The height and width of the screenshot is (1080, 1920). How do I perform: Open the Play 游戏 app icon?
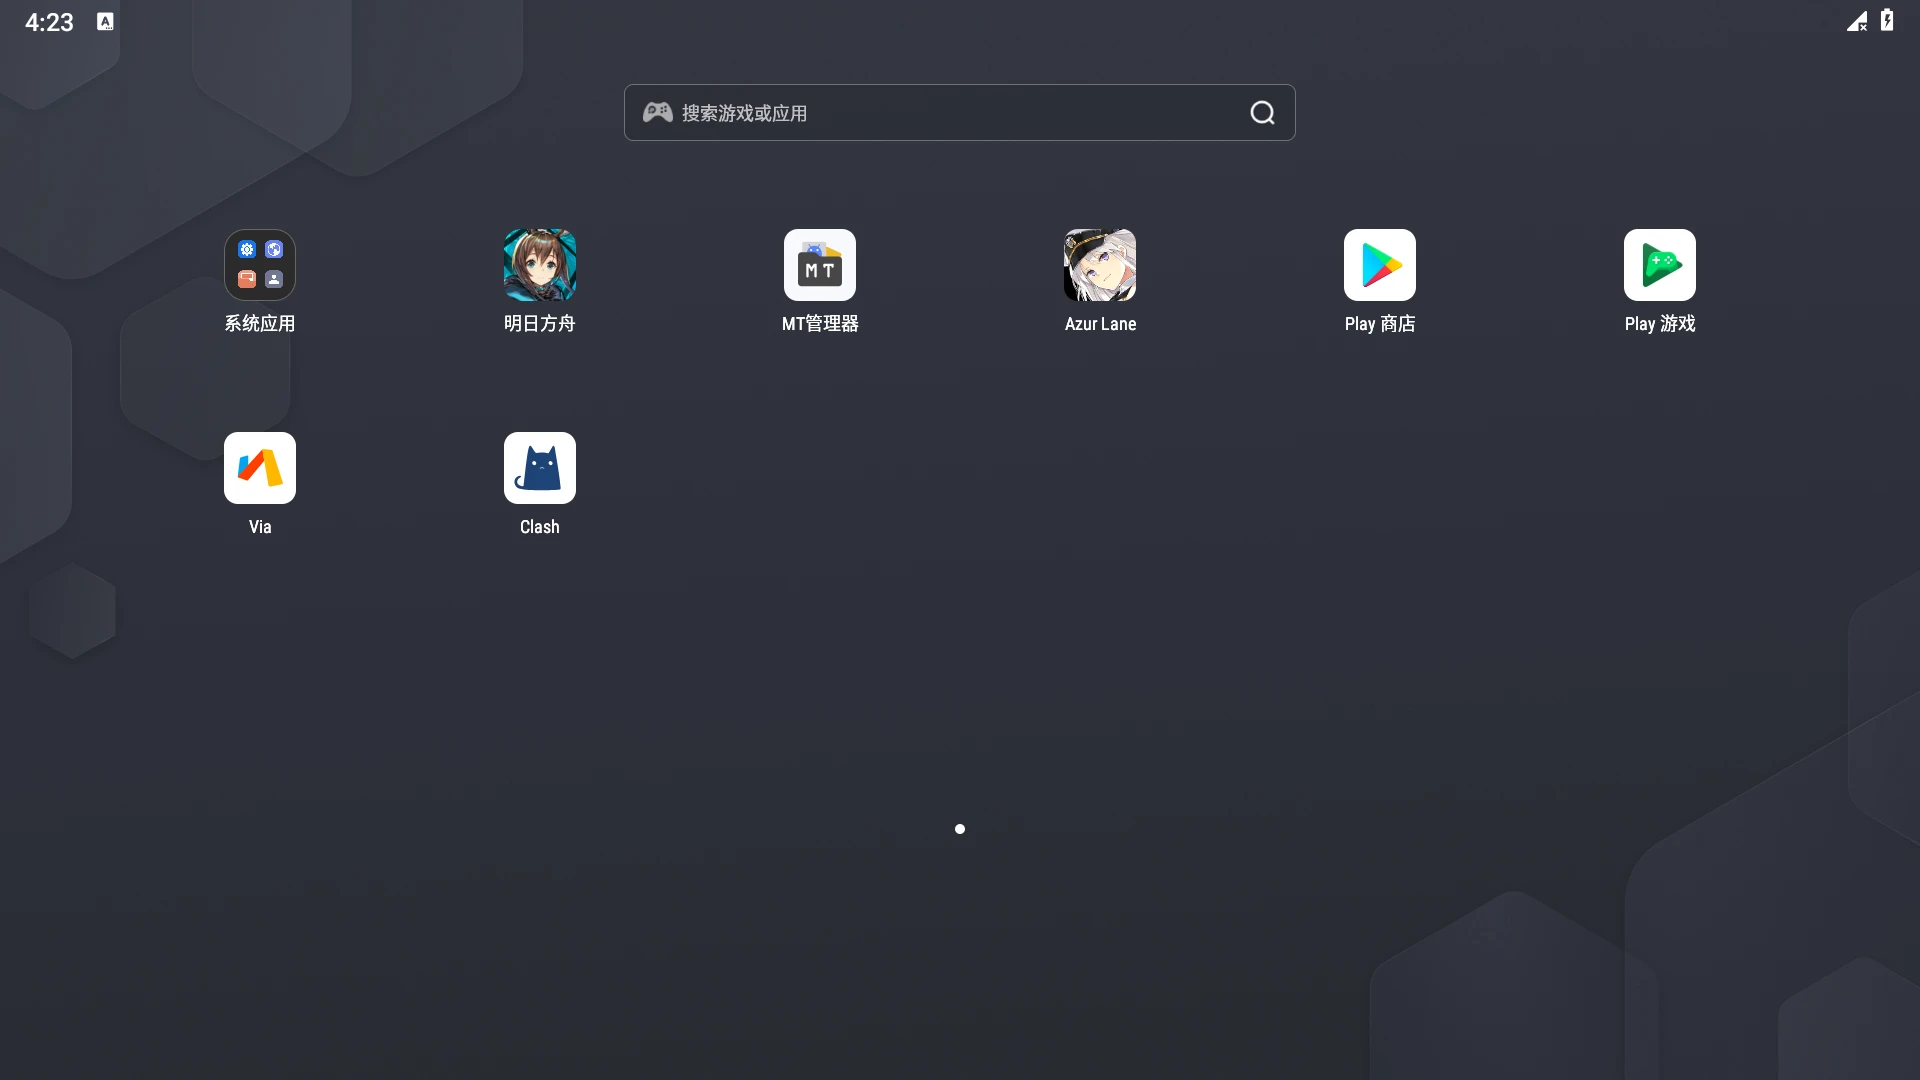click(x=1660, y=265)
